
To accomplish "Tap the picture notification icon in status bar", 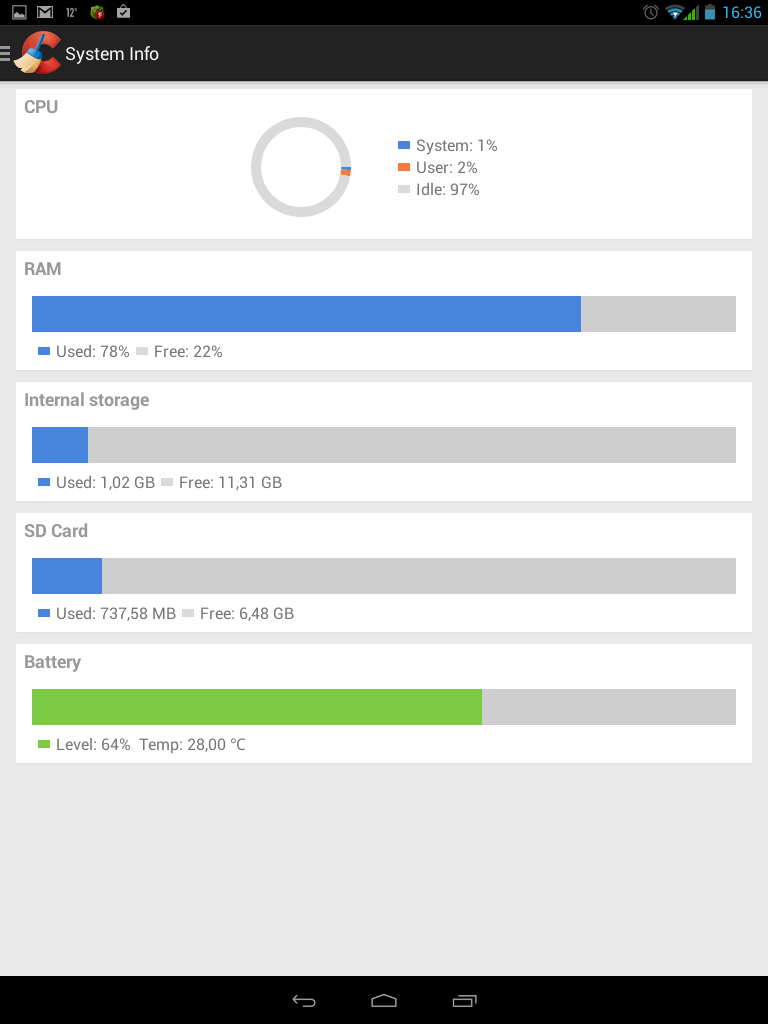I will click(19, 12).
